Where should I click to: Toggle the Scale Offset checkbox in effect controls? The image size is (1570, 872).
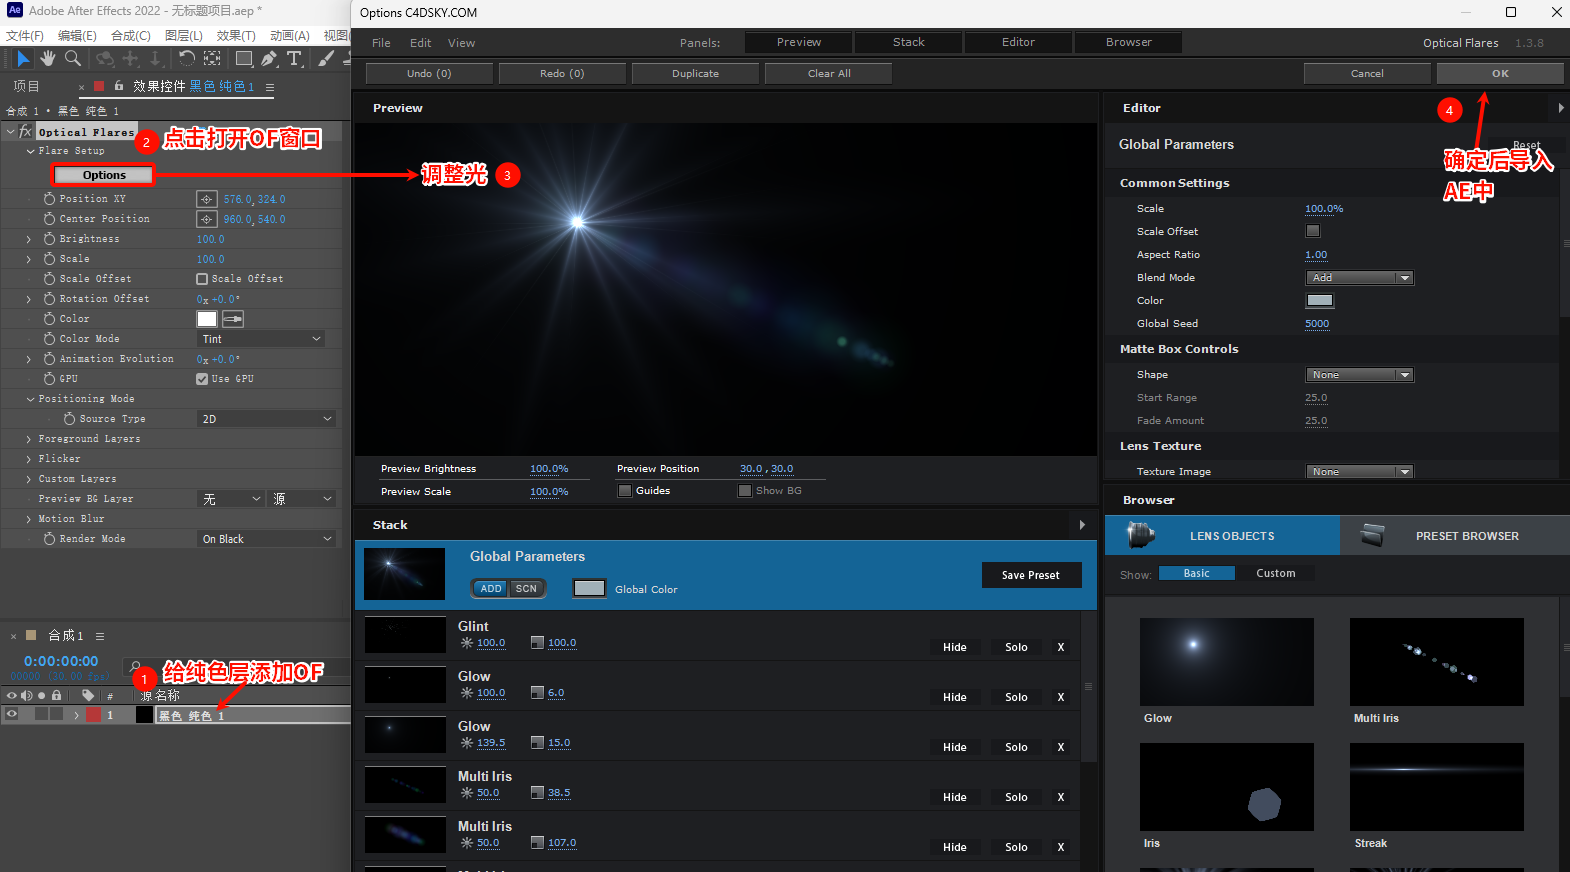click(202, 279)
